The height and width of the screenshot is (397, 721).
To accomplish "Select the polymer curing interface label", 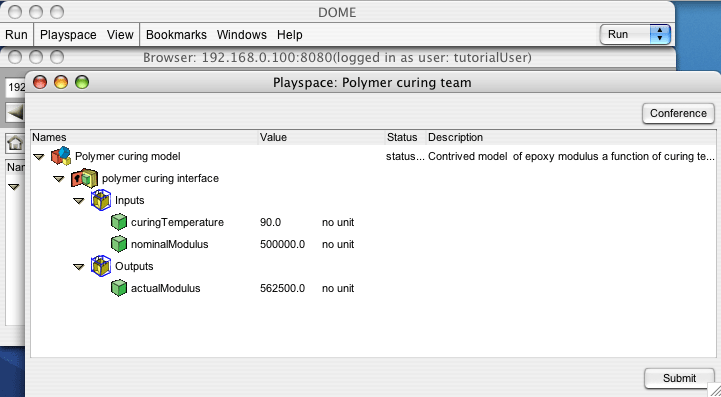I will 160,178.
